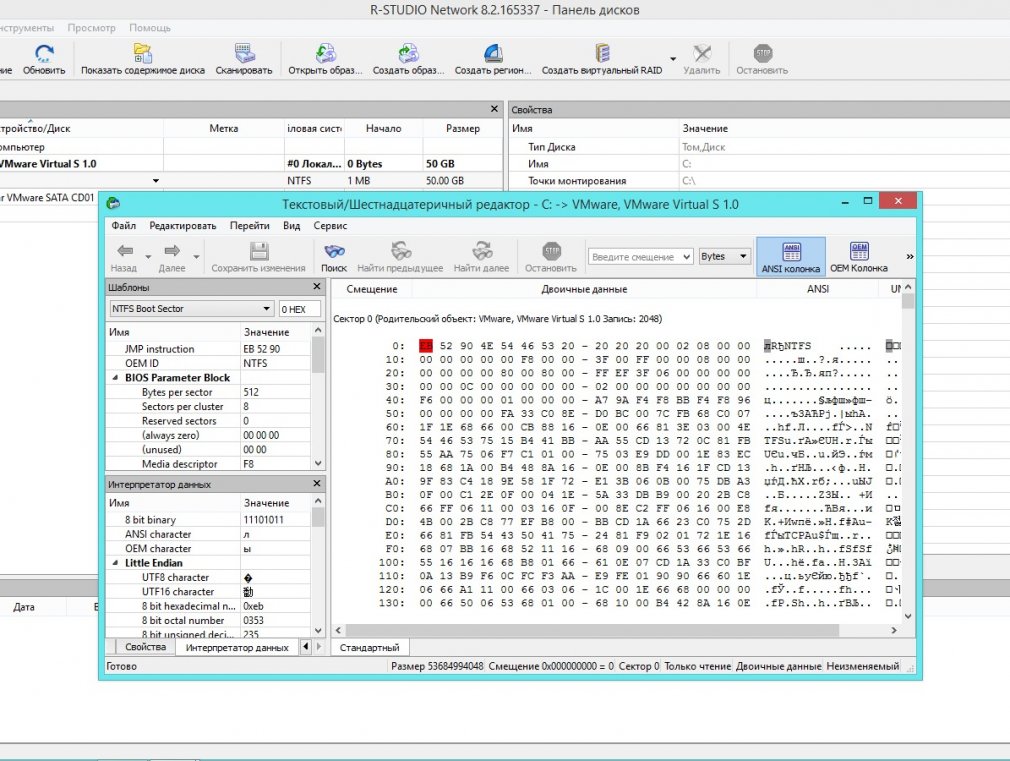Image resolution: width=1010 pixels, height=761 pixels.
Task: Click the Создать образ toolbar icon
Action: (408, 53)
